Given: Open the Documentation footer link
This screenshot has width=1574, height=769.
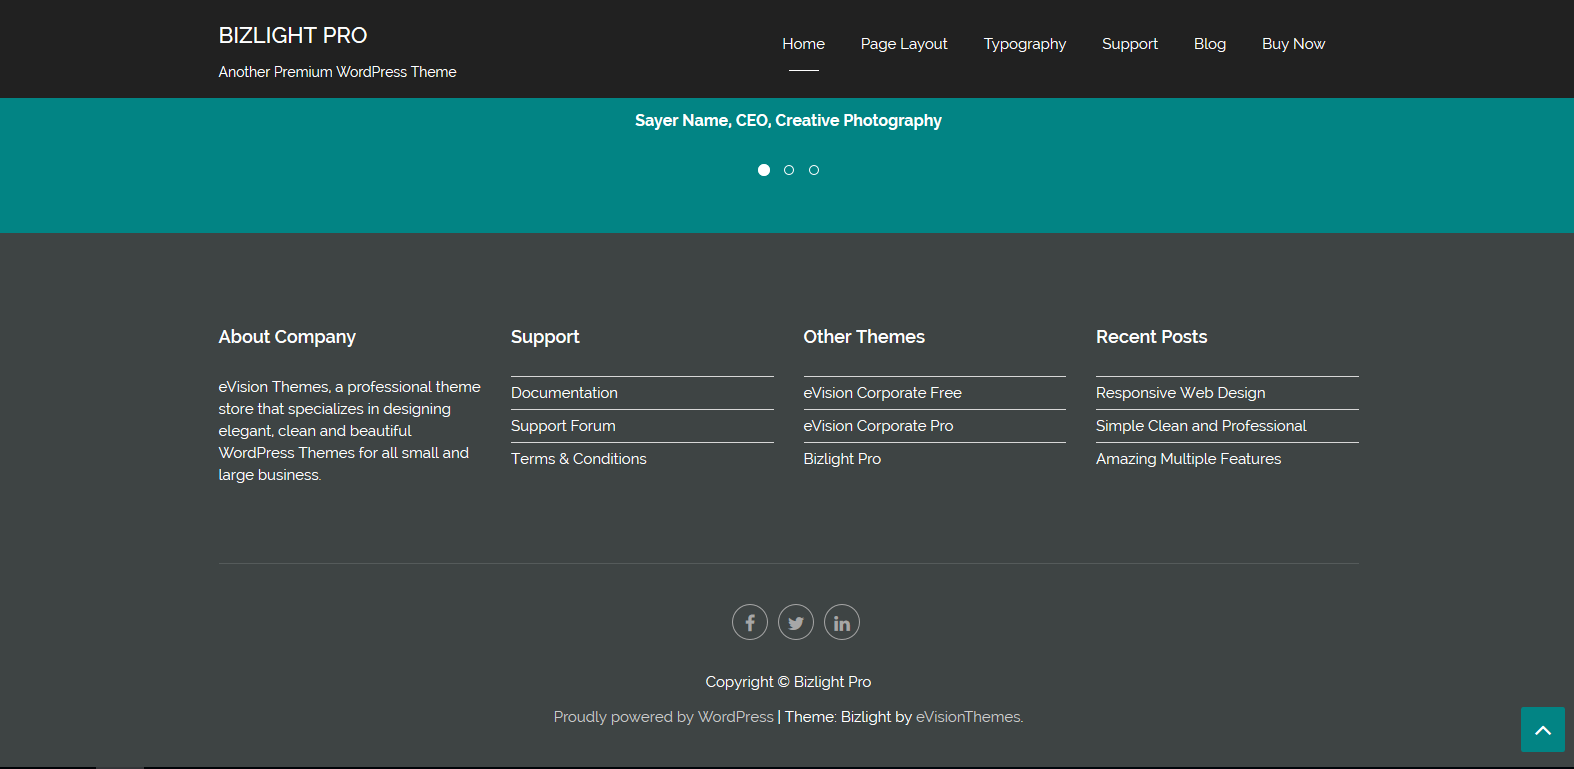Looking at the screenshot, I should 564,393.
